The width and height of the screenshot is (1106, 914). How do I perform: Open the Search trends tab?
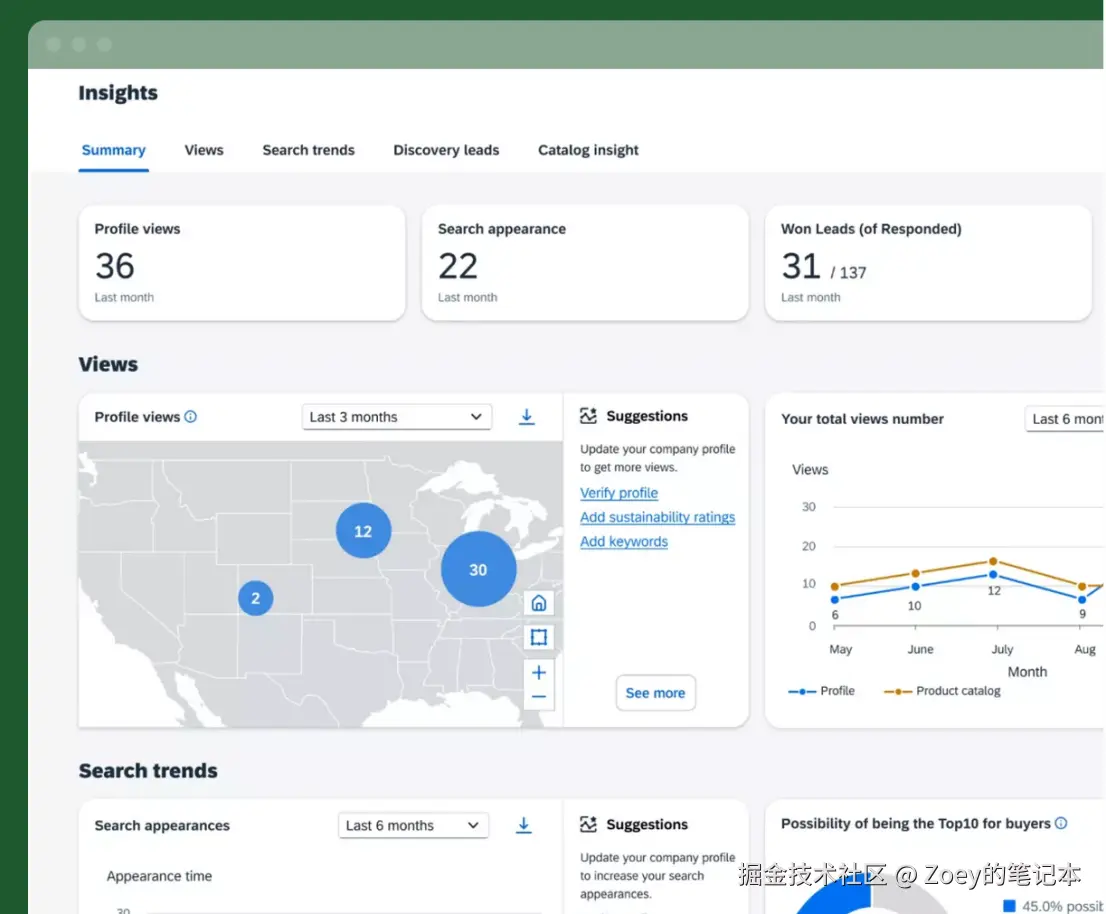coord(308,150)
